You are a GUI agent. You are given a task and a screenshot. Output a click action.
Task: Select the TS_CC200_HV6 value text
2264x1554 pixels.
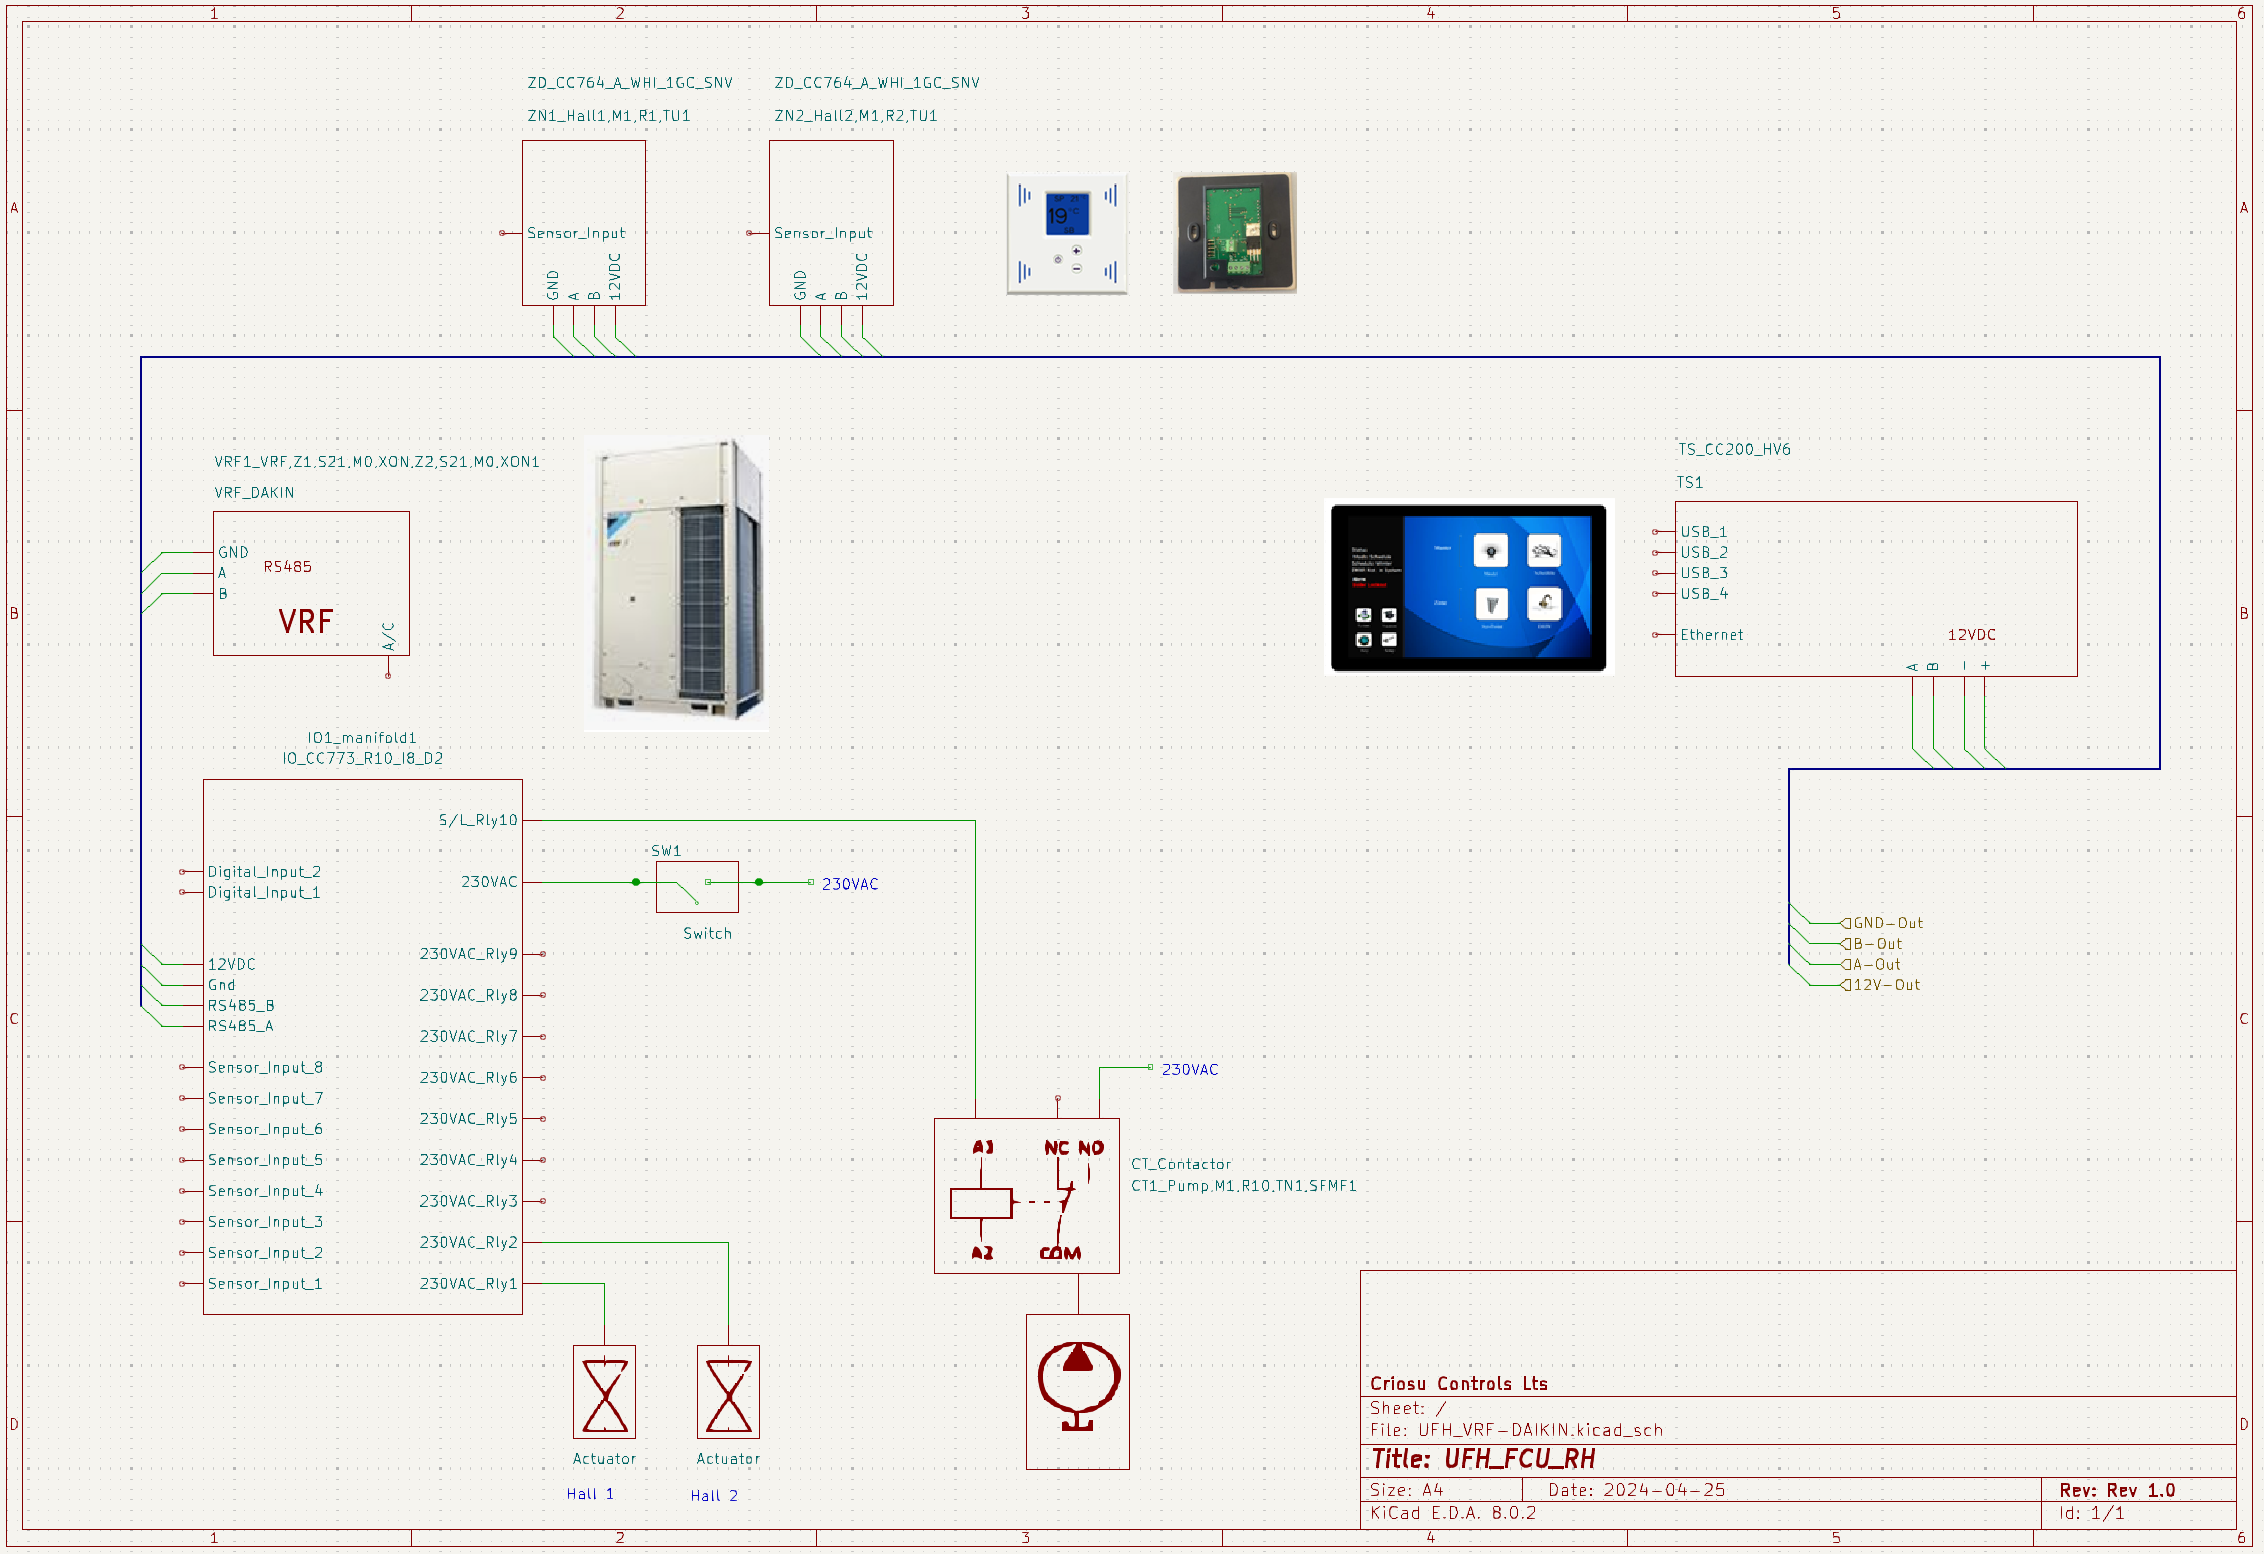(1734, 449)
